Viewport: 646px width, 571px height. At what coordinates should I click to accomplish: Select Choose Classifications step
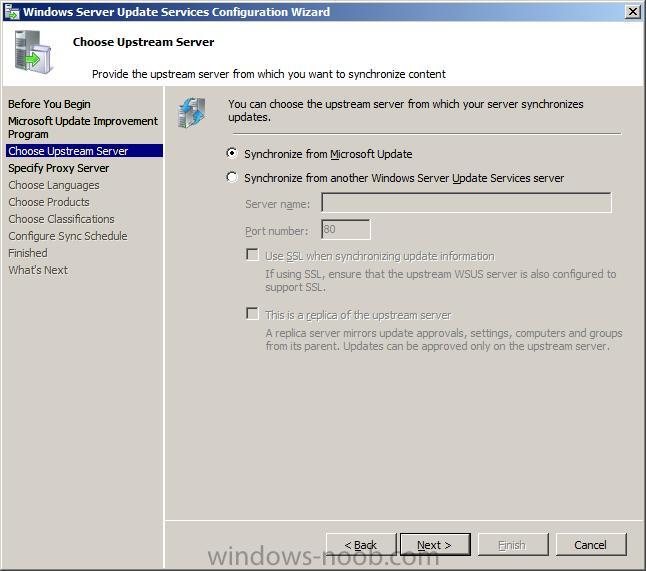coord(61,219)
